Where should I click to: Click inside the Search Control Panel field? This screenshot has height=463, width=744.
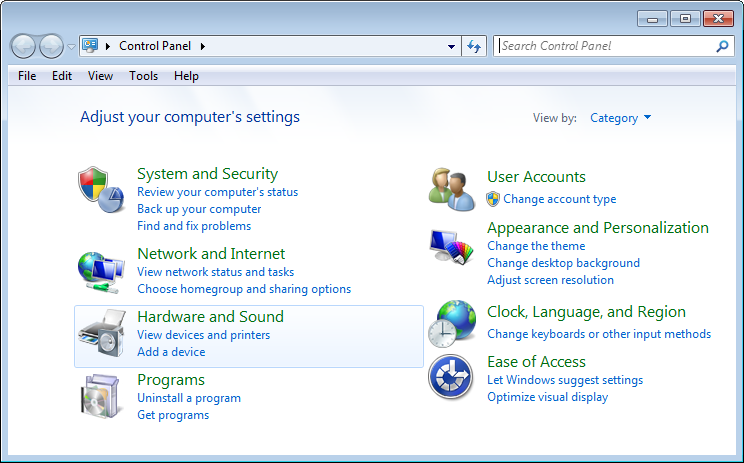point(605,46)
